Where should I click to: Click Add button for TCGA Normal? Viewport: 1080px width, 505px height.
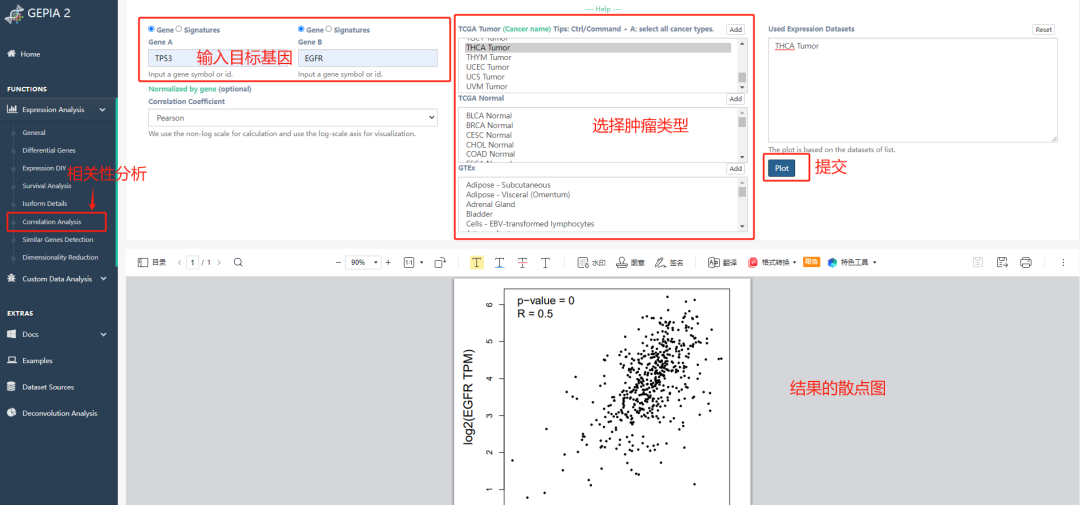pyautogui.click(x=736, y=99)
